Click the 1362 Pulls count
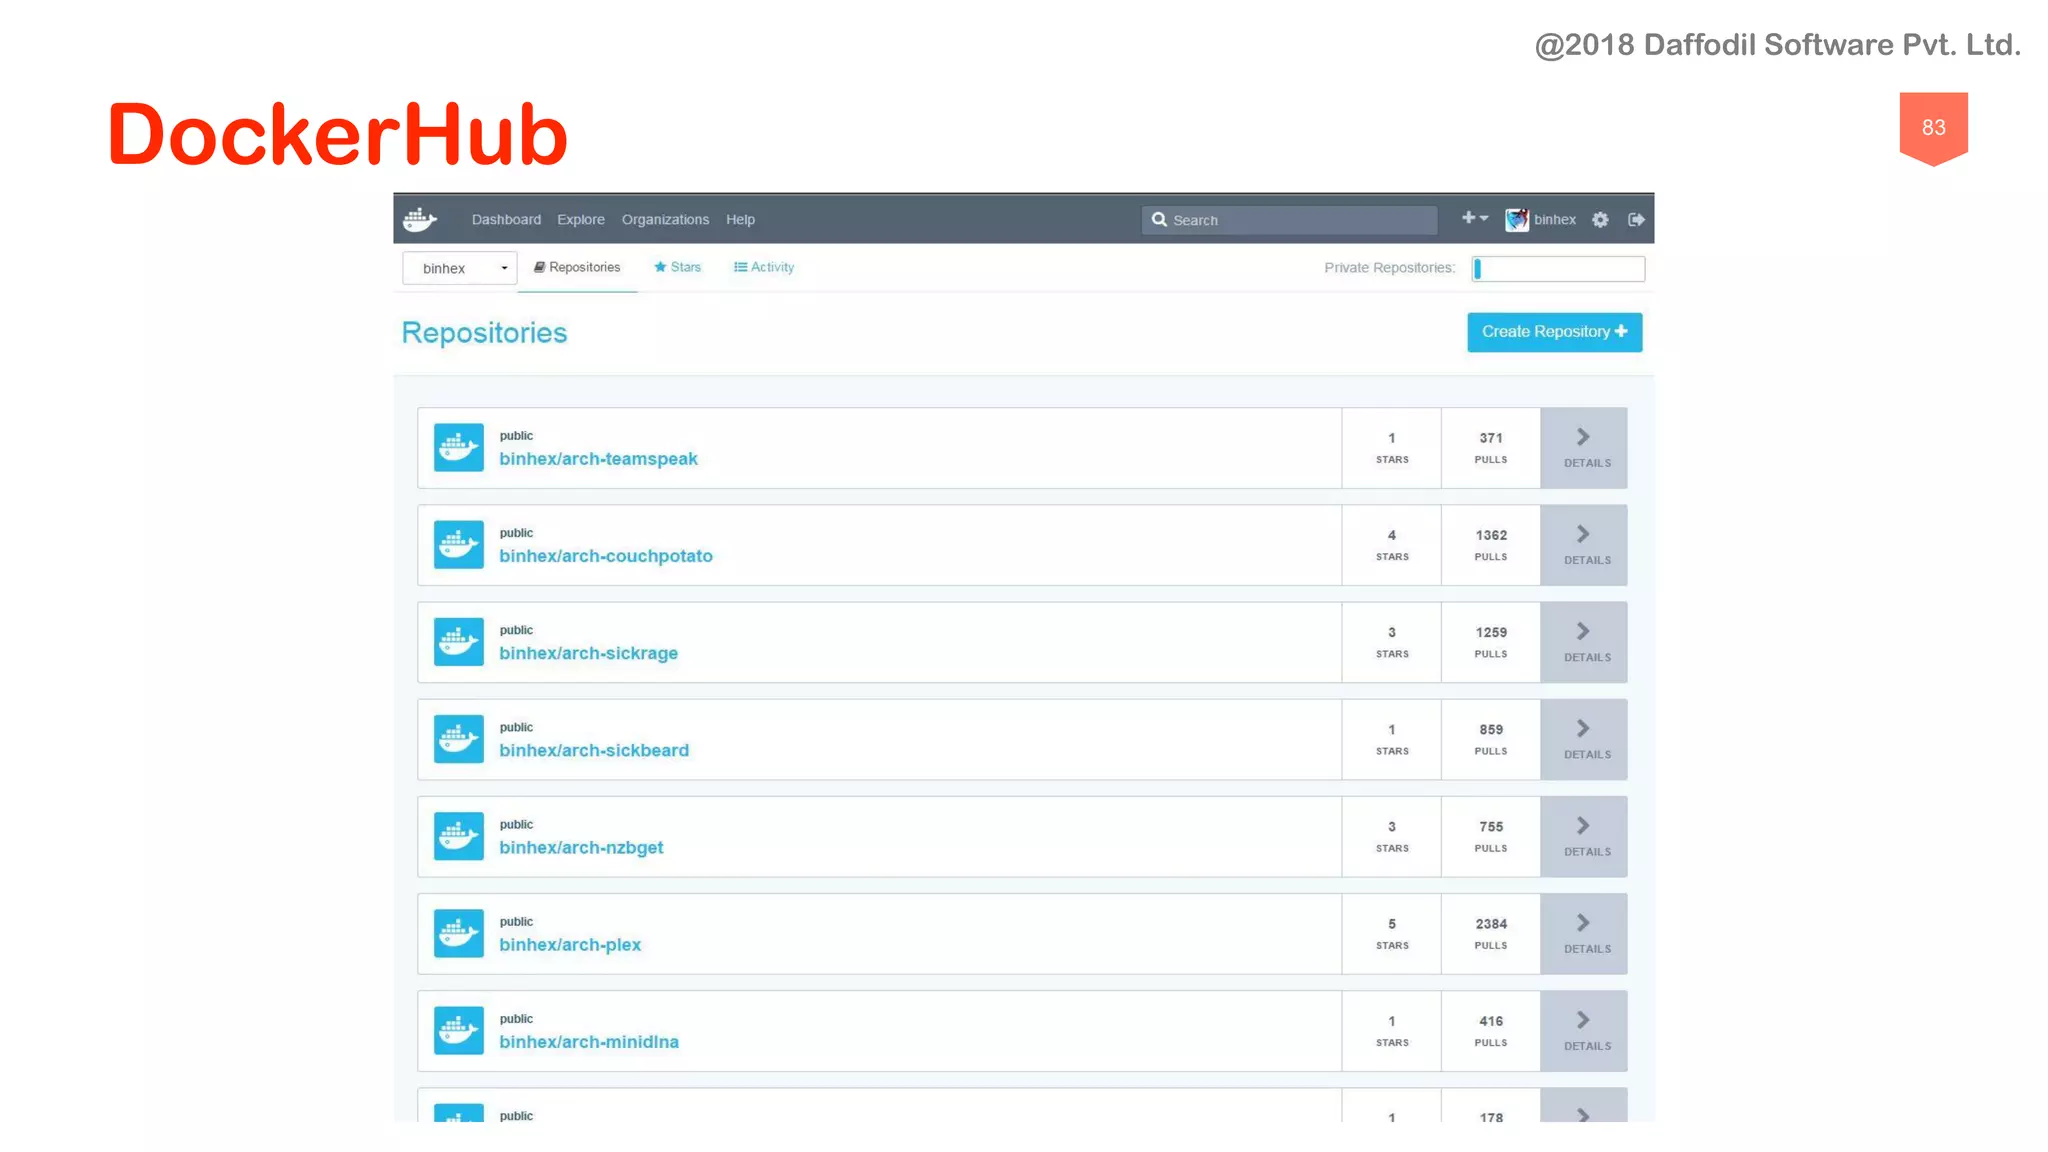 1491,545
